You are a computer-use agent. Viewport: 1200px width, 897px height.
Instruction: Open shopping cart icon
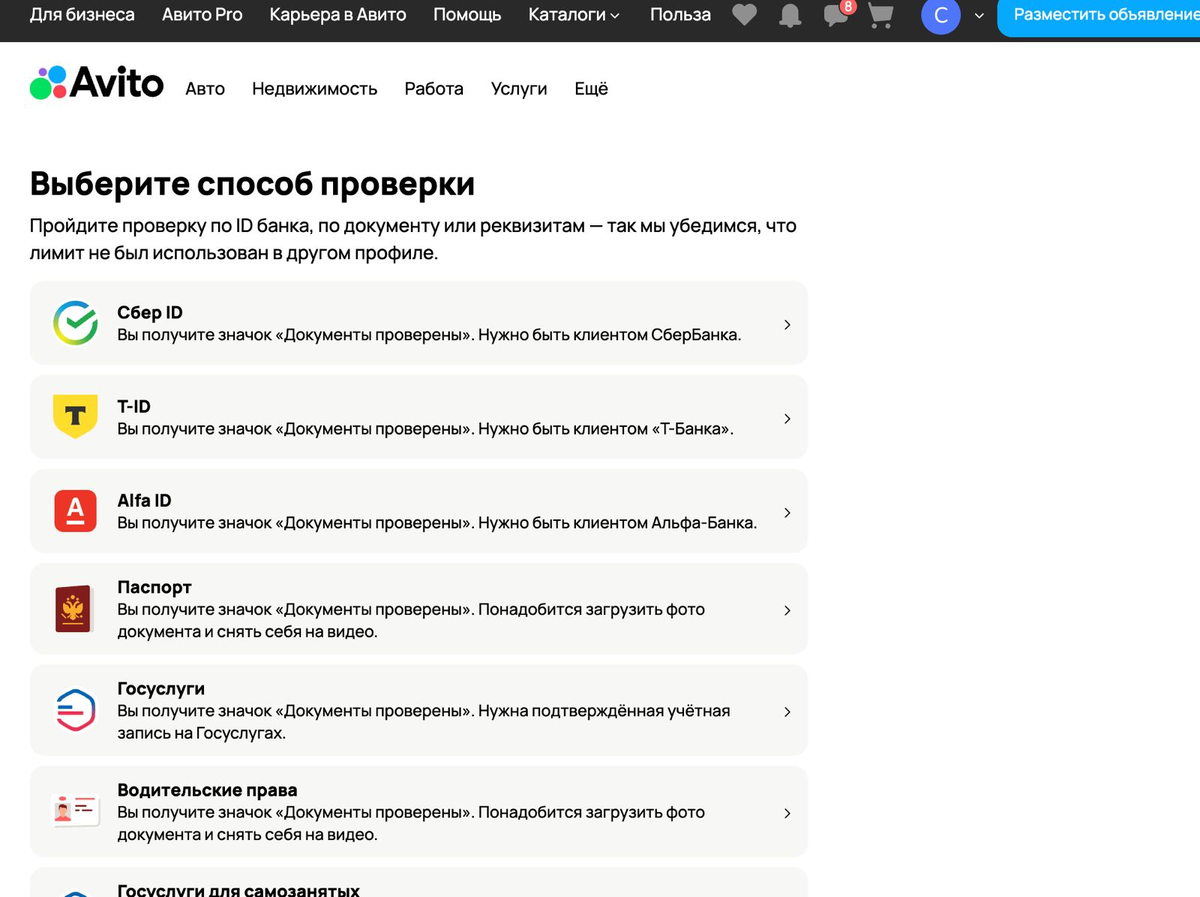pos(881,15)
